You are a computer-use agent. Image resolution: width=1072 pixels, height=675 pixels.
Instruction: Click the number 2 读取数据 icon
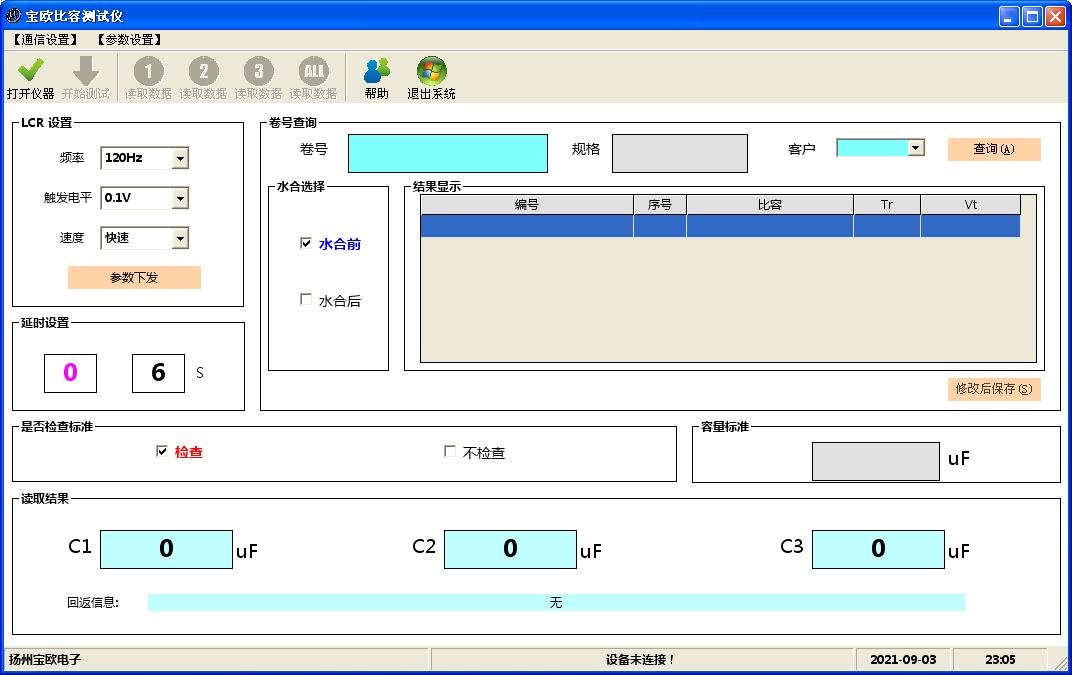click(x=203, y=71)
